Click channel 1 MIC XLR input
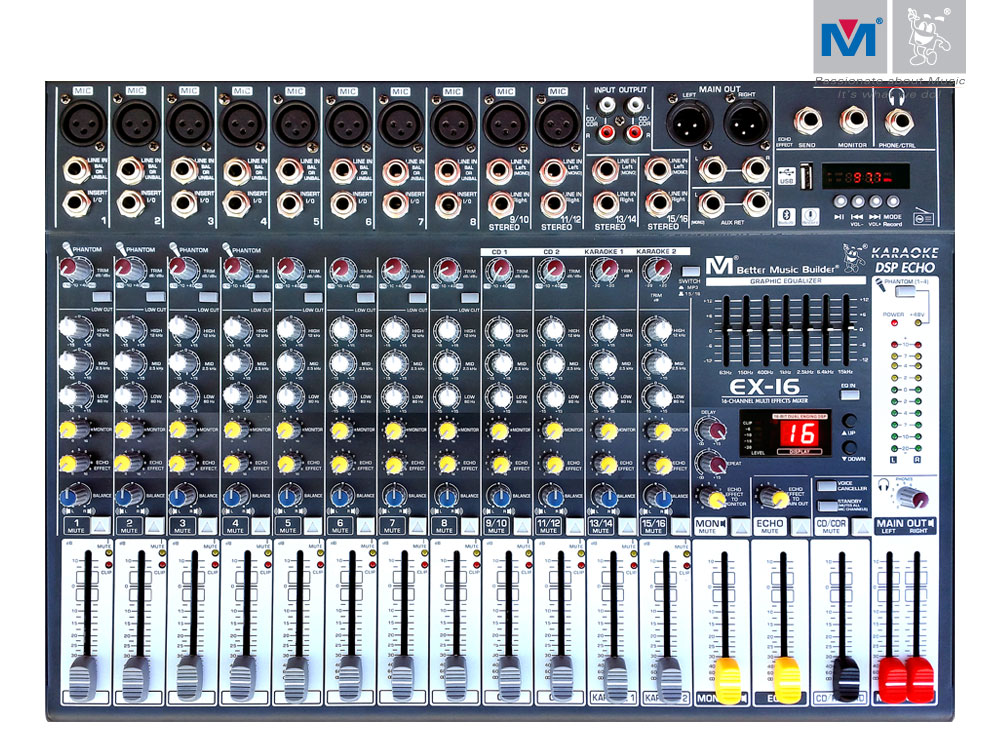Viewport: 1000px width, 732px height. (83, 122)
